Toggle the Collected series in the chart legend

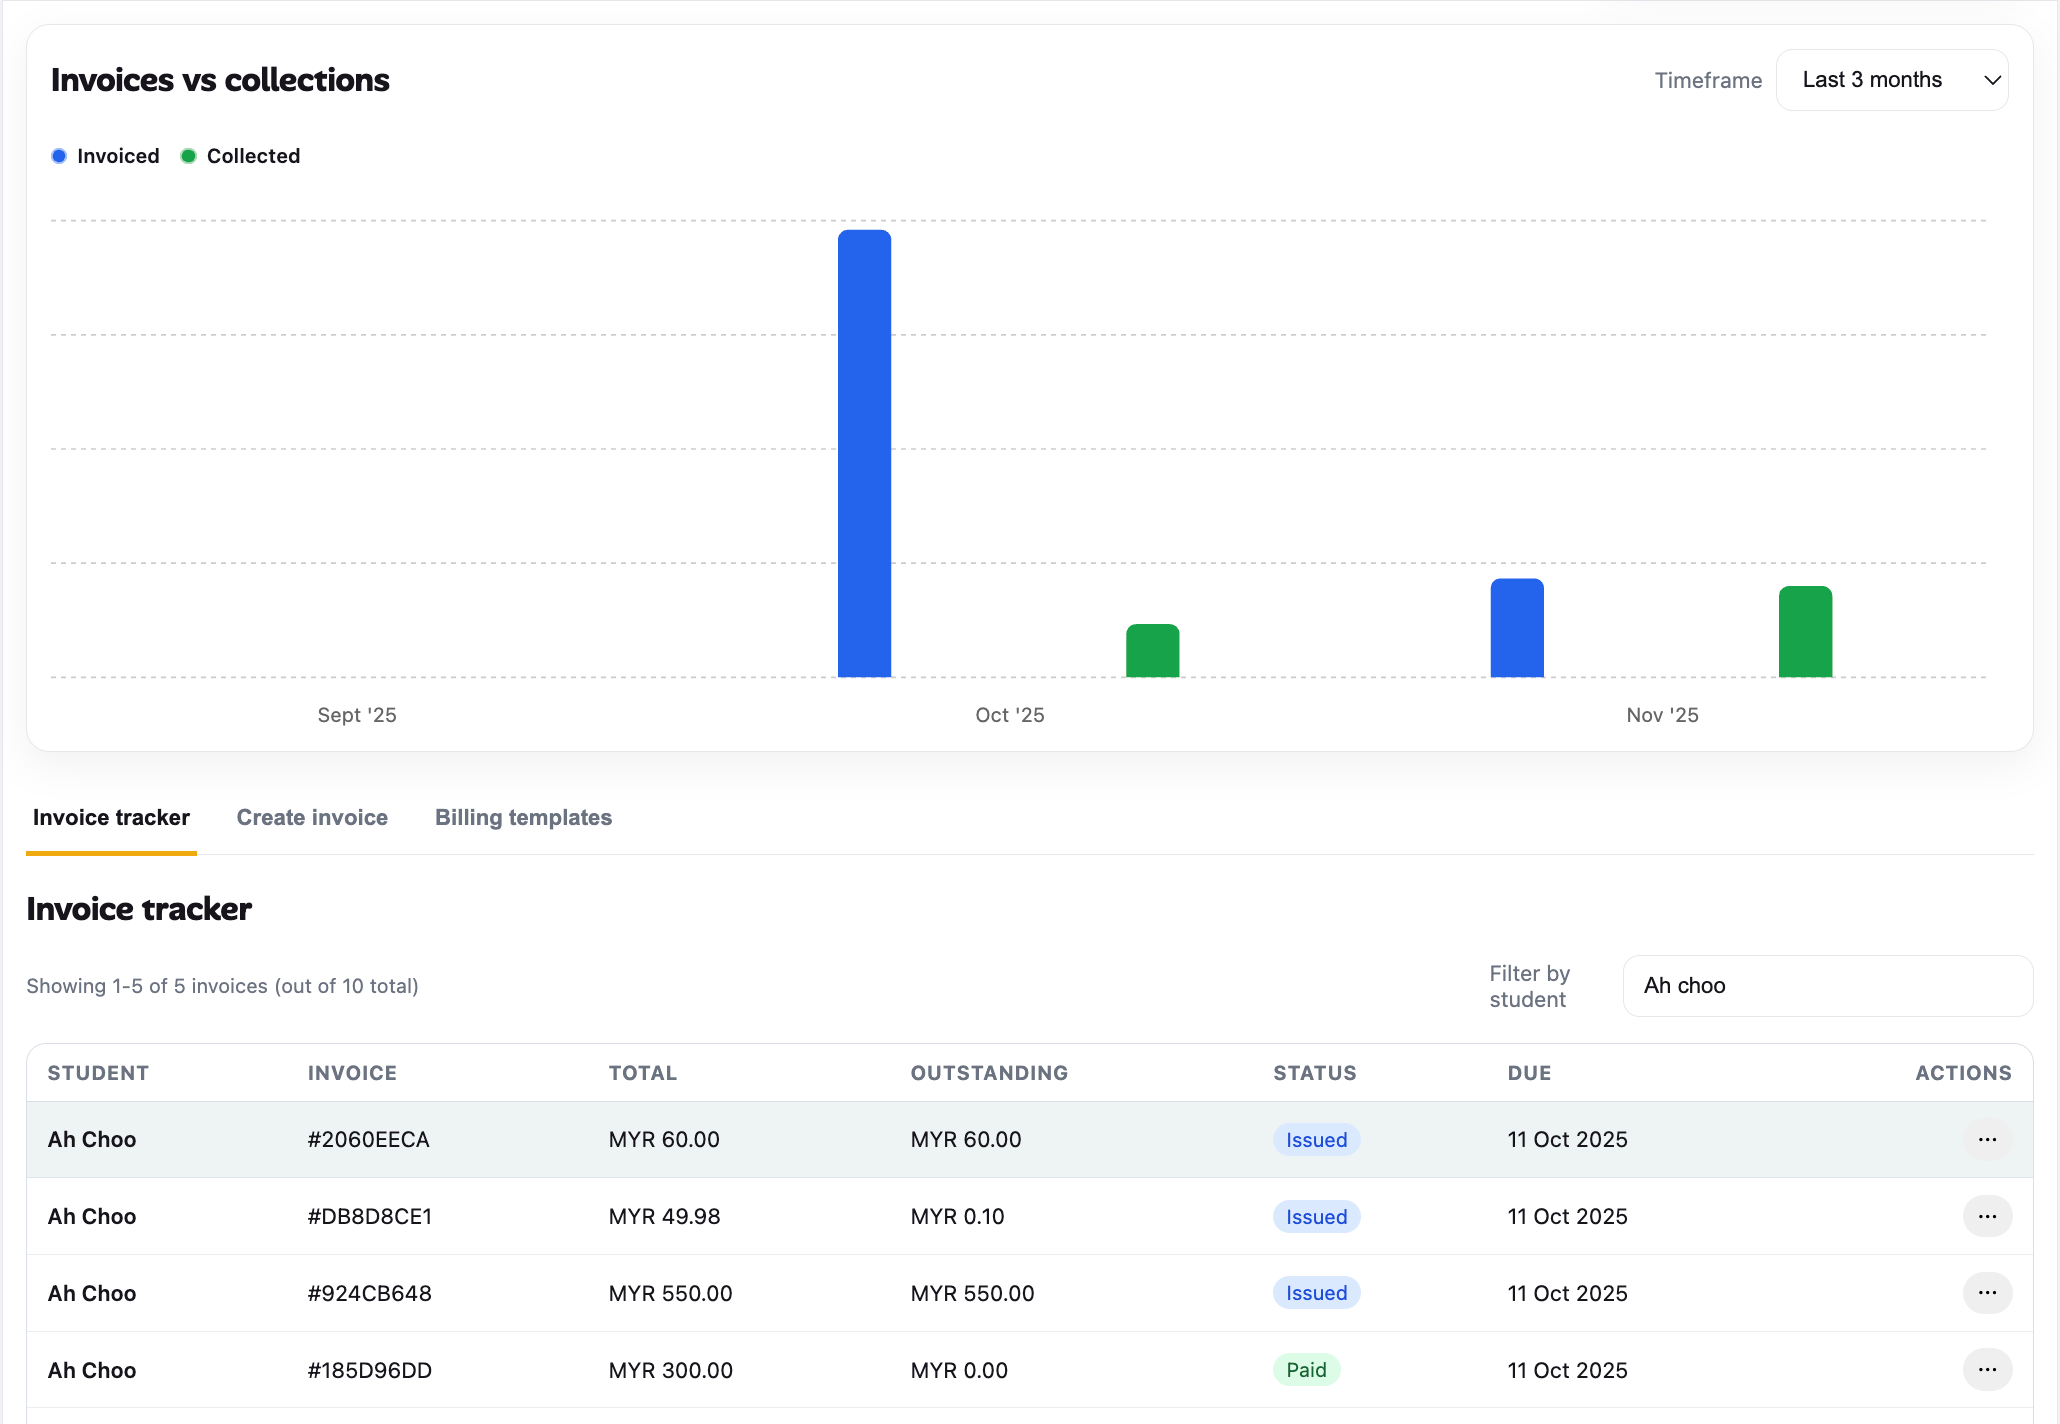(240, 156)
